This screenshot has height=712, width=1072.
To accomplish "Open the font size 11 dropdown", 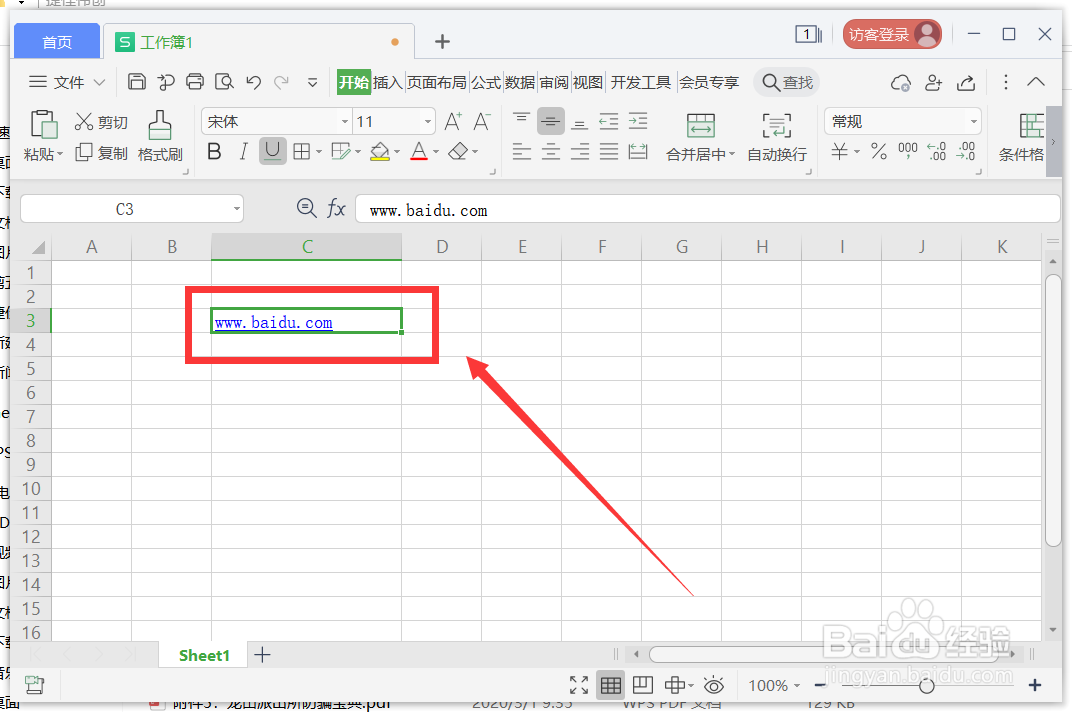I will 427,122.
